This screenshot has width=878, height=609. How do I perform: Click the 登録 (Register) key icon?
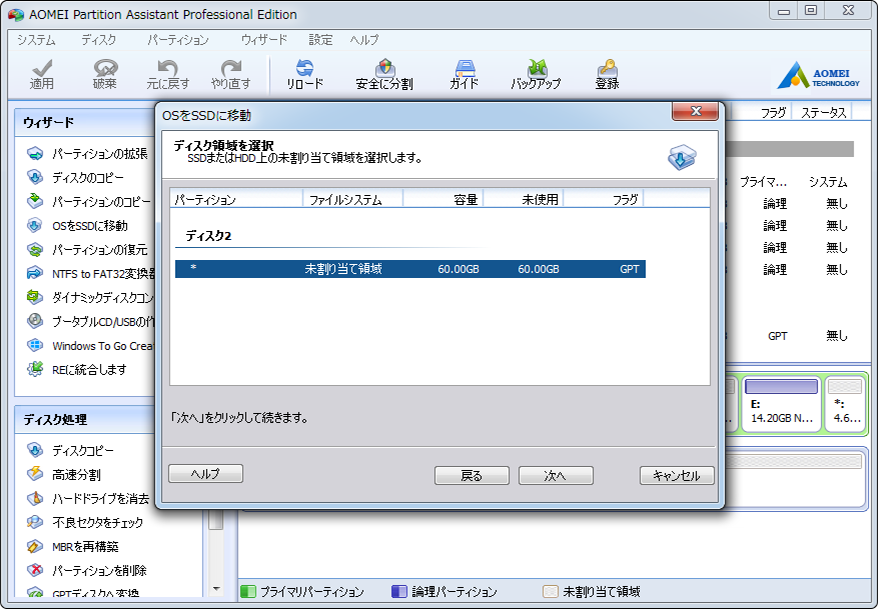(x=607, y=68)
